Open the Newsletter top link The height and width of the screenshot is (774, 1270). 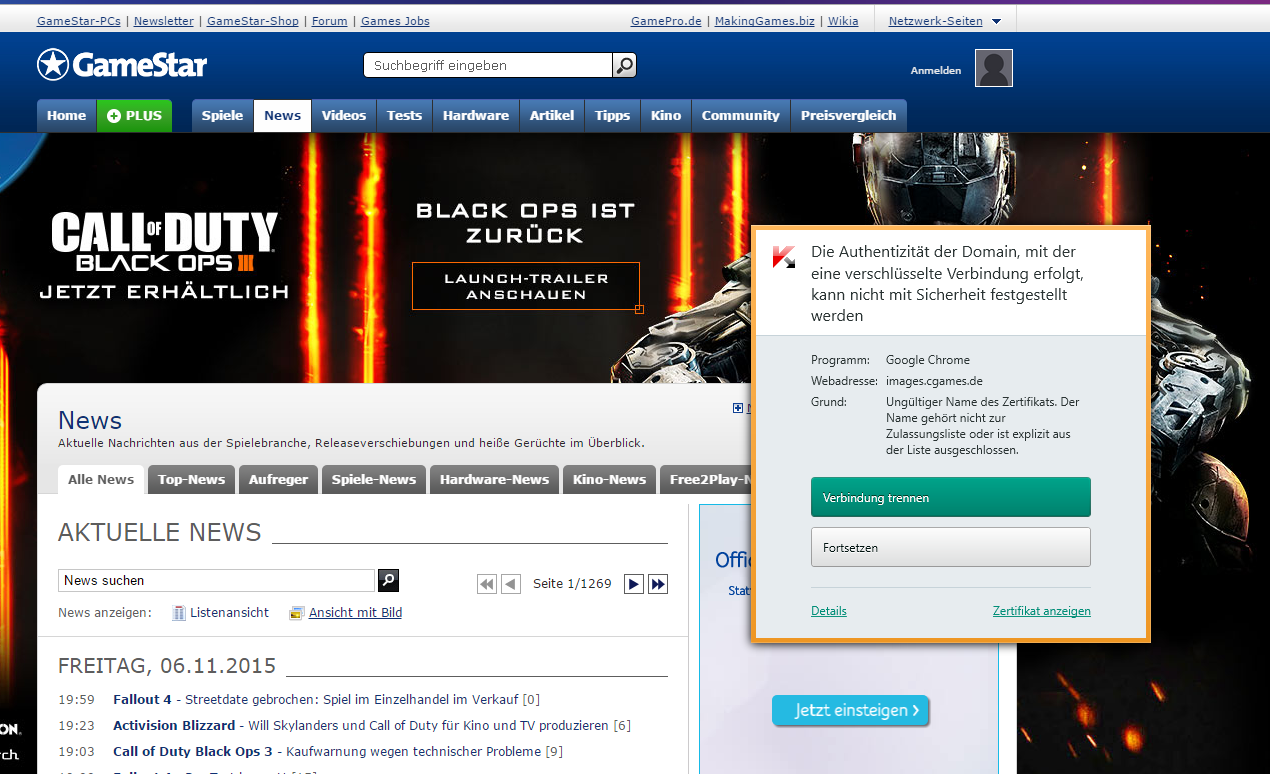click(x=164, y=21)
